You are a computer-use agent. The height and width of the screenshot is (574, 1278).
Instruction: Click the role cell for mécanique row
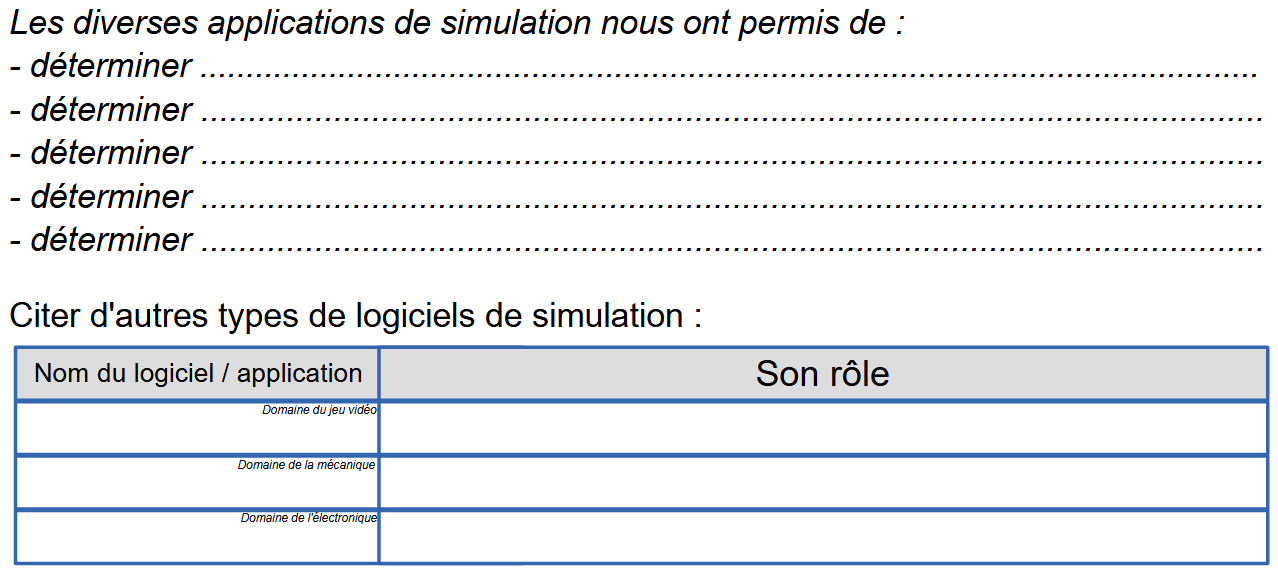point(823,482)
